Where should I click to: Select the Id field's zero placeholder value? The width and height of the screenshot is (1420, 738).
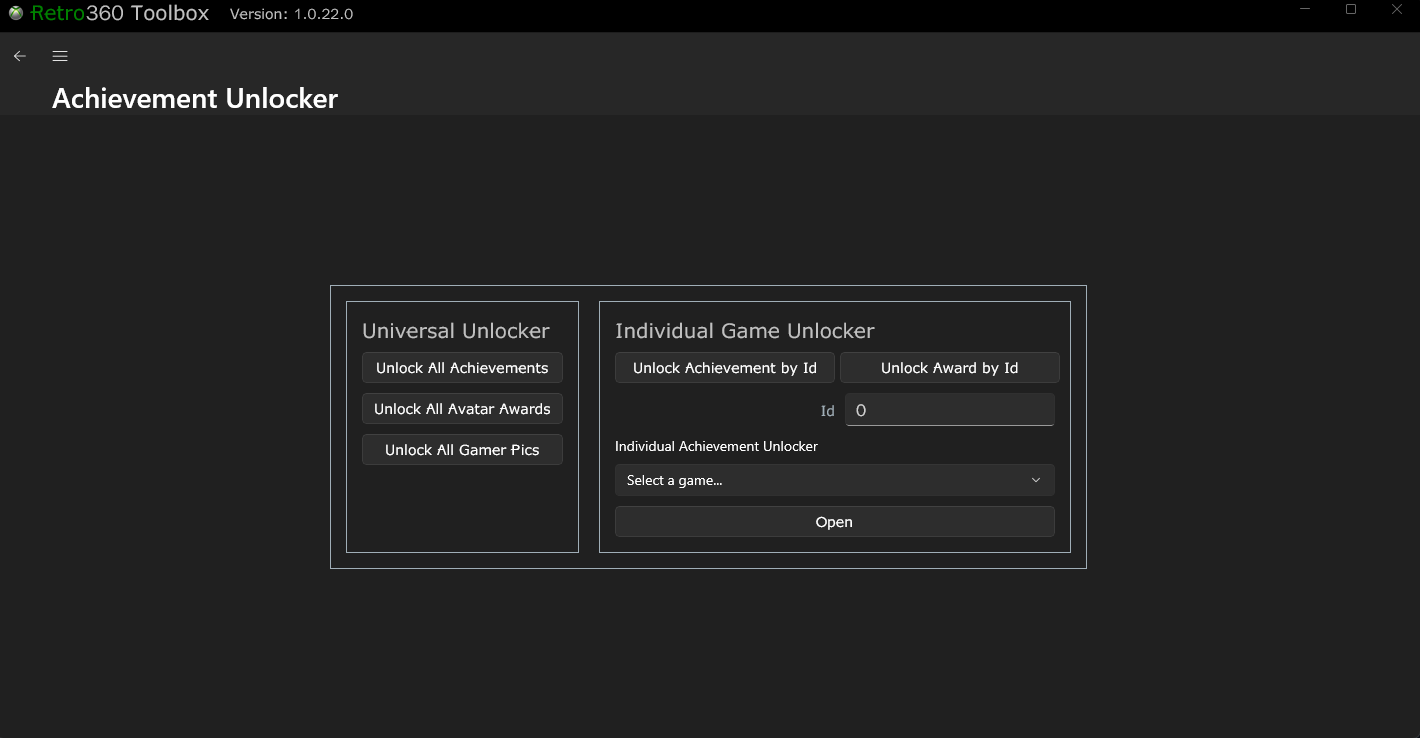(861, 410)
